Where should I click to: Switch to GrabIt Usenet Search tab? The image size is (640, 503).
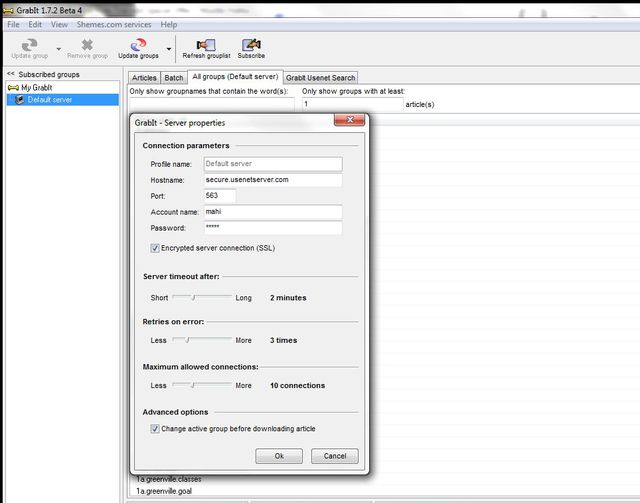coord(320,78)
